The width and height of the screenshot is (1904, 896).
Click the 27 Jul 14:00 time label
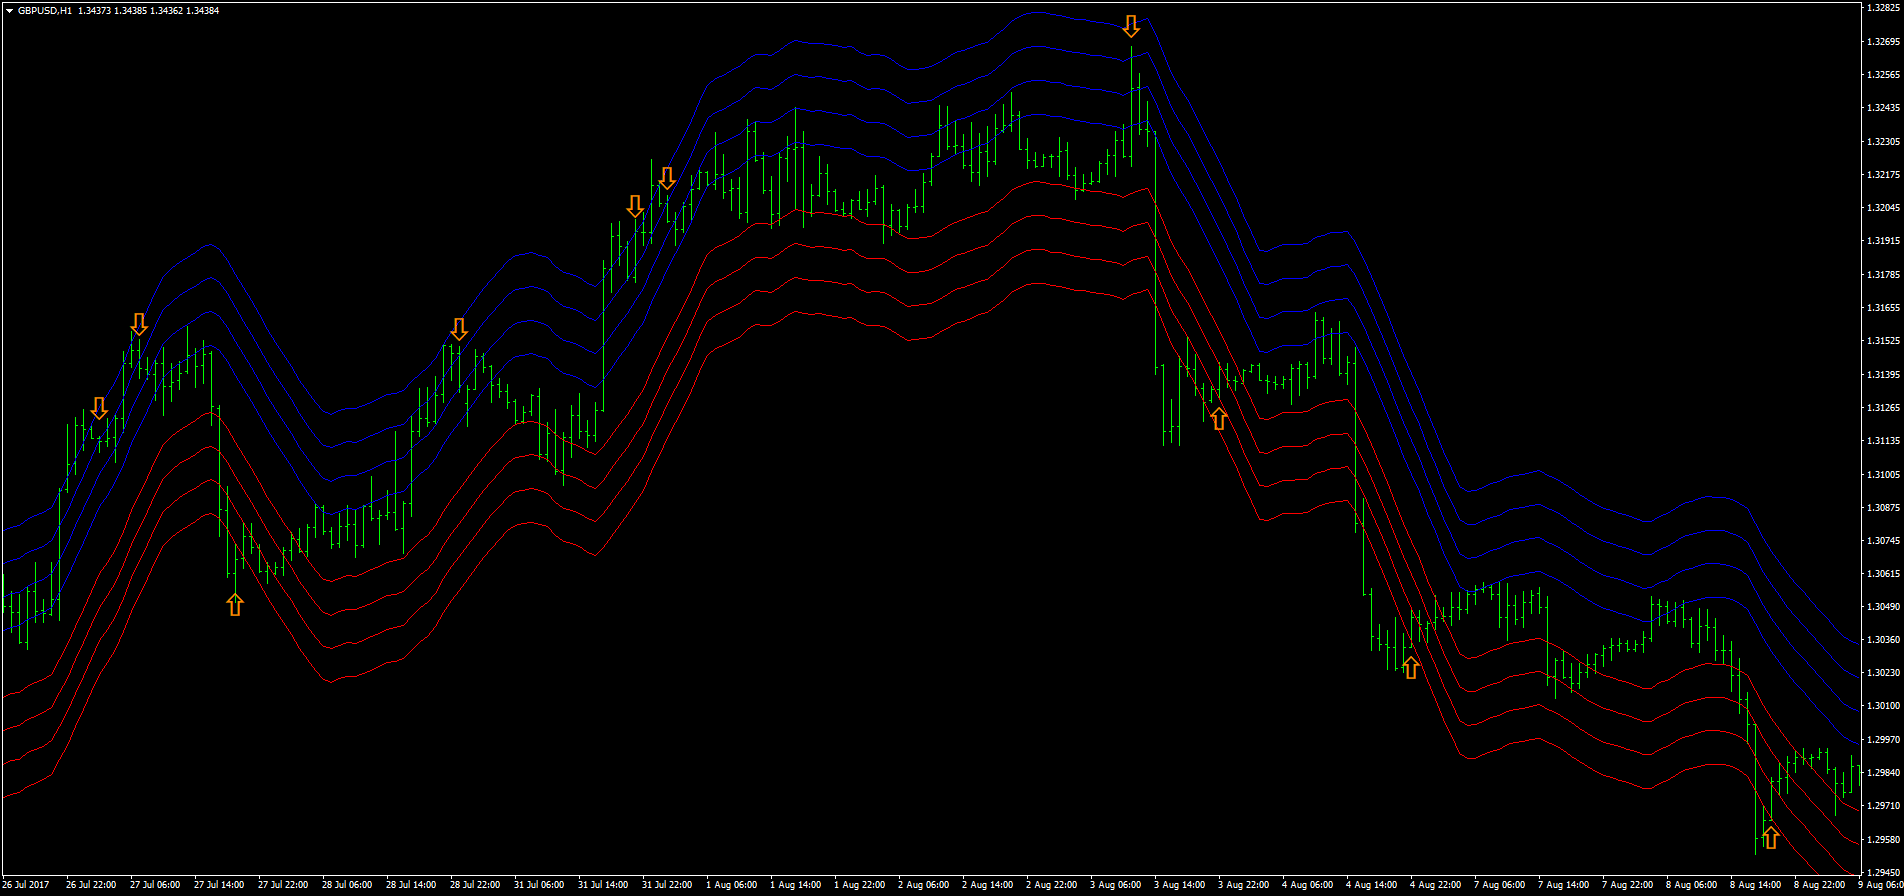(x=219, y=885)
